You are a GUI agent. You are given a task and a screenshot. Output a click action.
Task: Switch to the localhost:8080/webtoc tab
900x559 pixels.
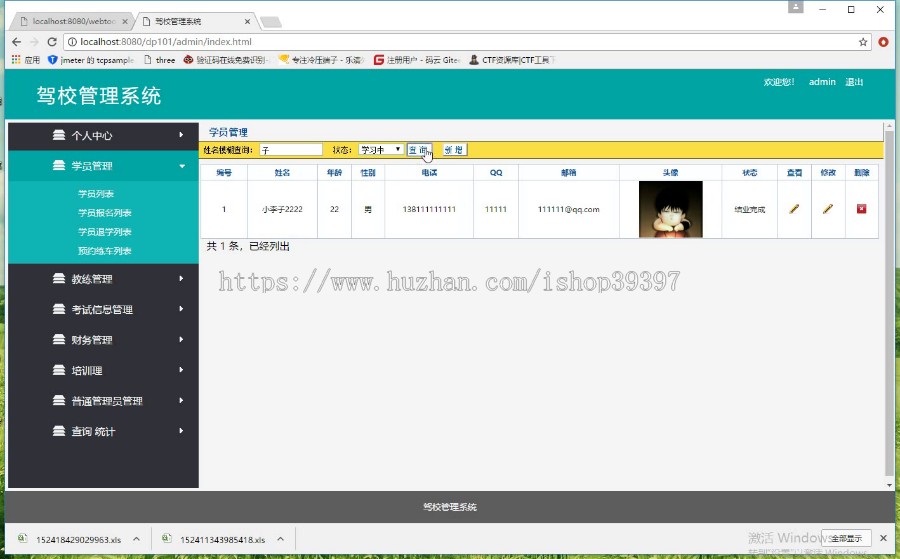72,21
